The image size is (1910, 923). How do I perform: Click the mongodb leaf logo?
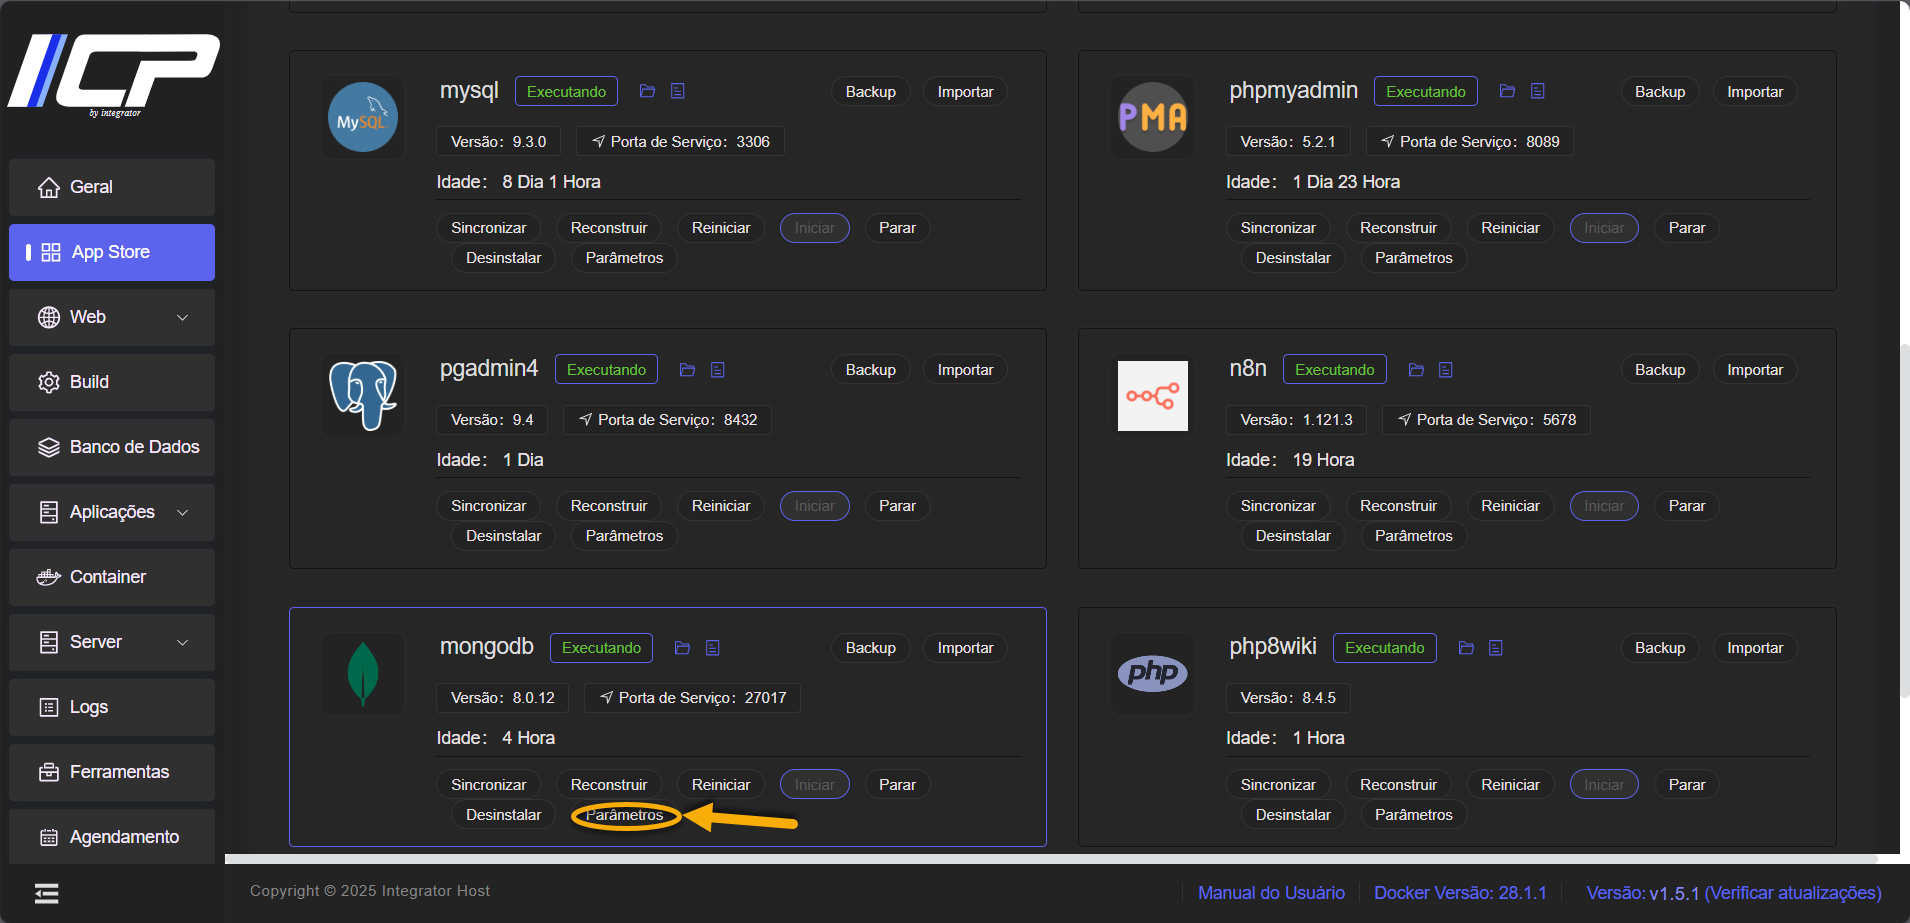363,673
